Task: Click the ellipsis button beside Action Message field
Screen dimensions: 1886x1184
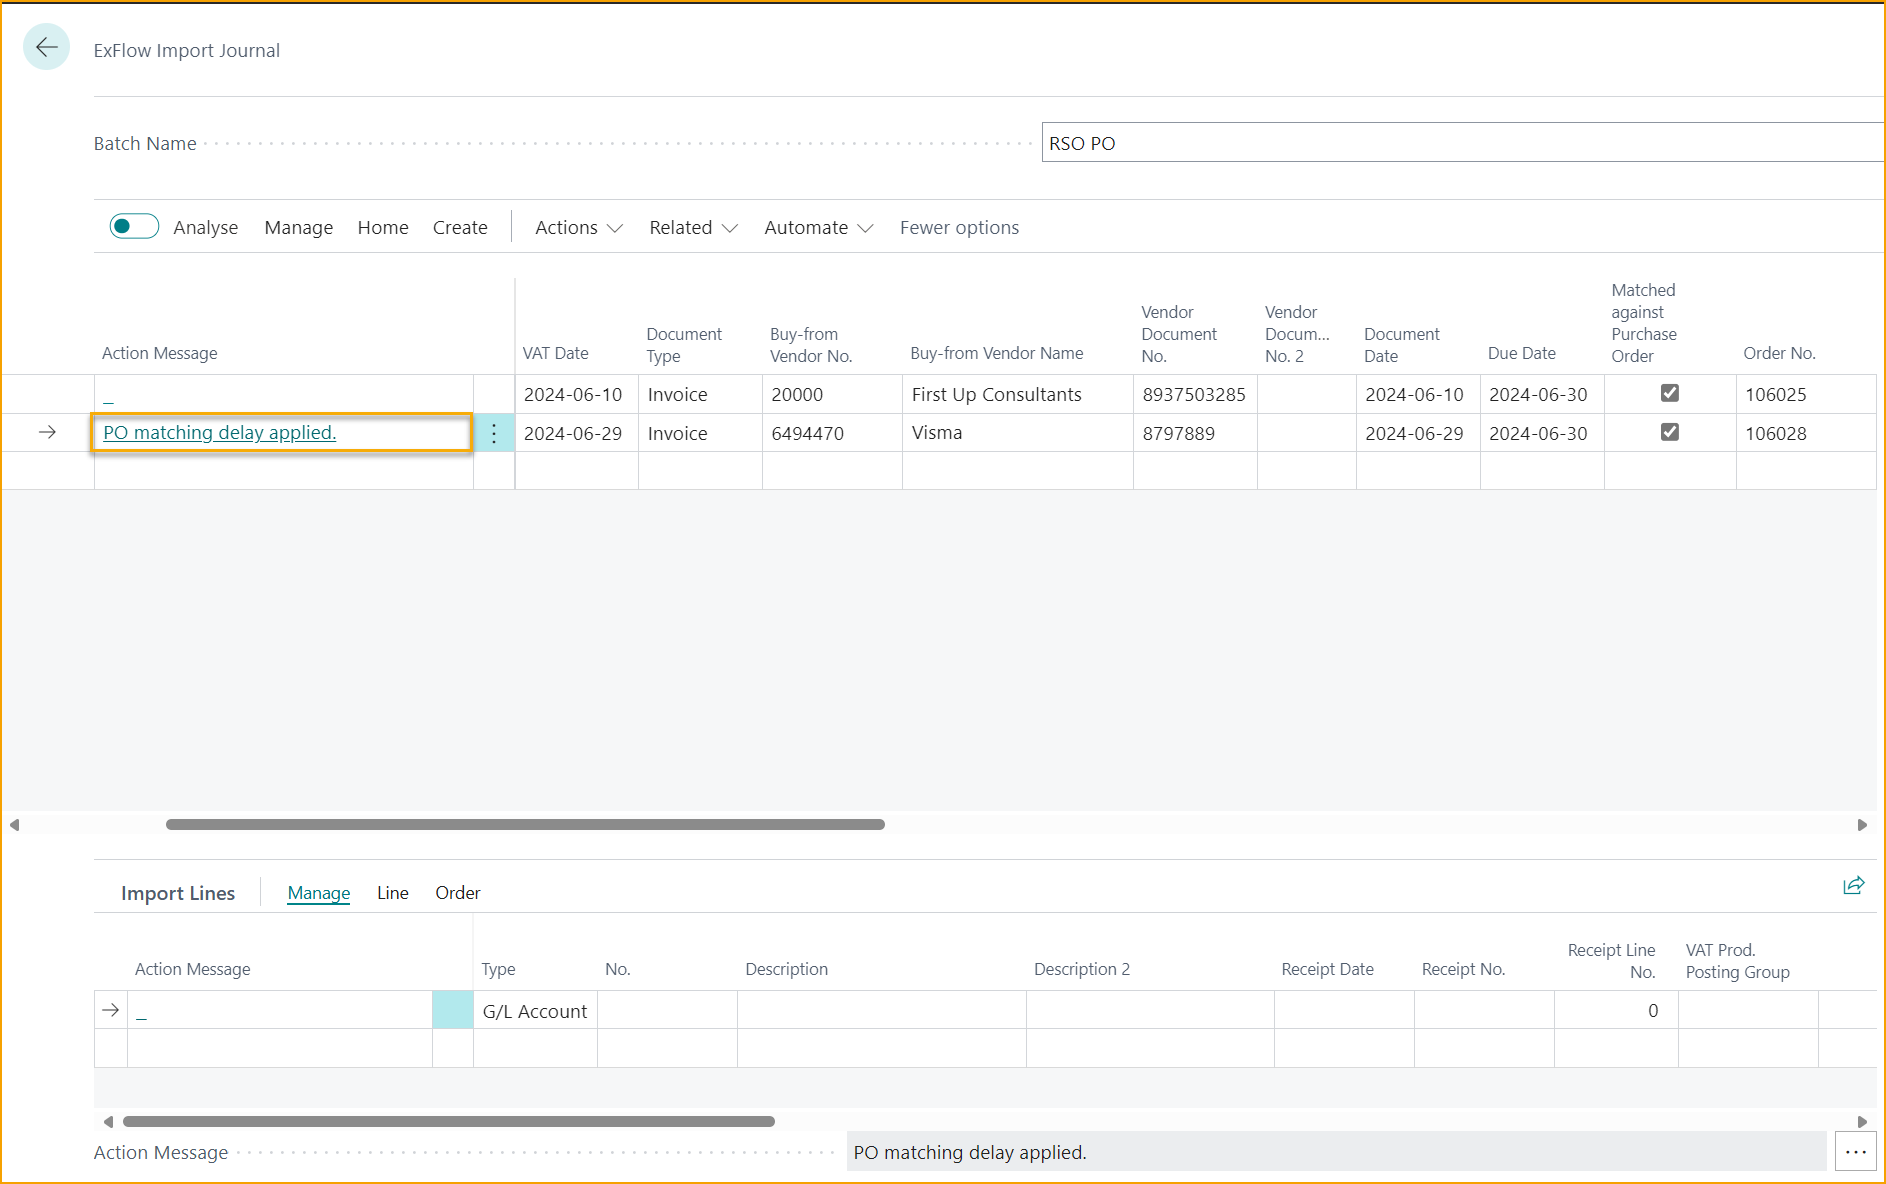Action: [1855, 1152]
